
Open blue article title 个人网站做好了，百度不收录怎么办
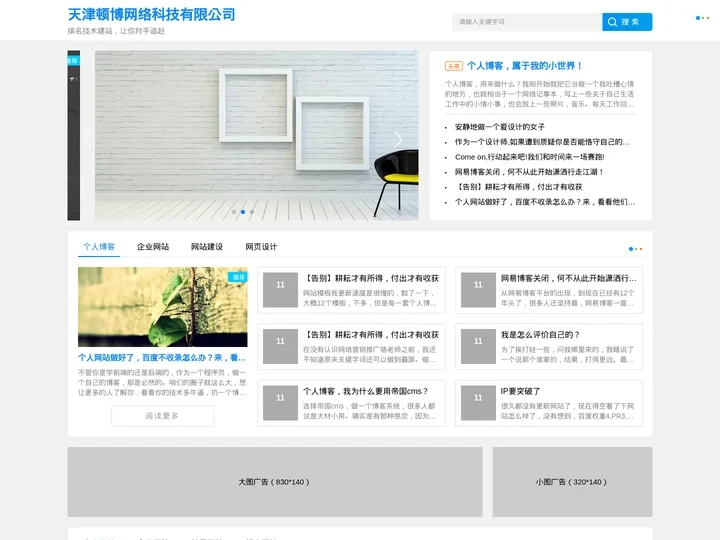tap(162, 358)
